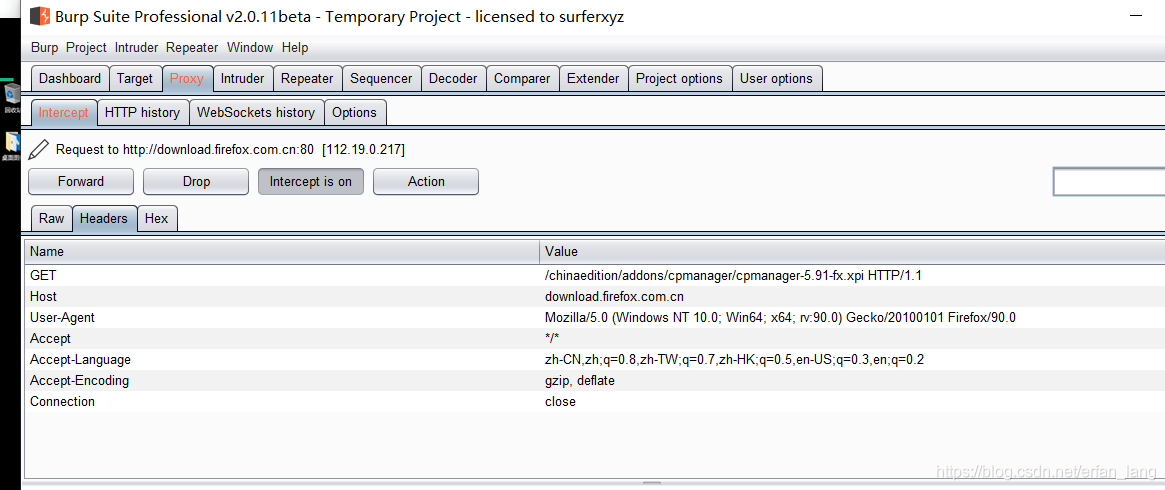Image resolution: width=1165 pixels, height=490 pixels.
Task: Go to the Intruder tool tab
Action: point(243,79)
